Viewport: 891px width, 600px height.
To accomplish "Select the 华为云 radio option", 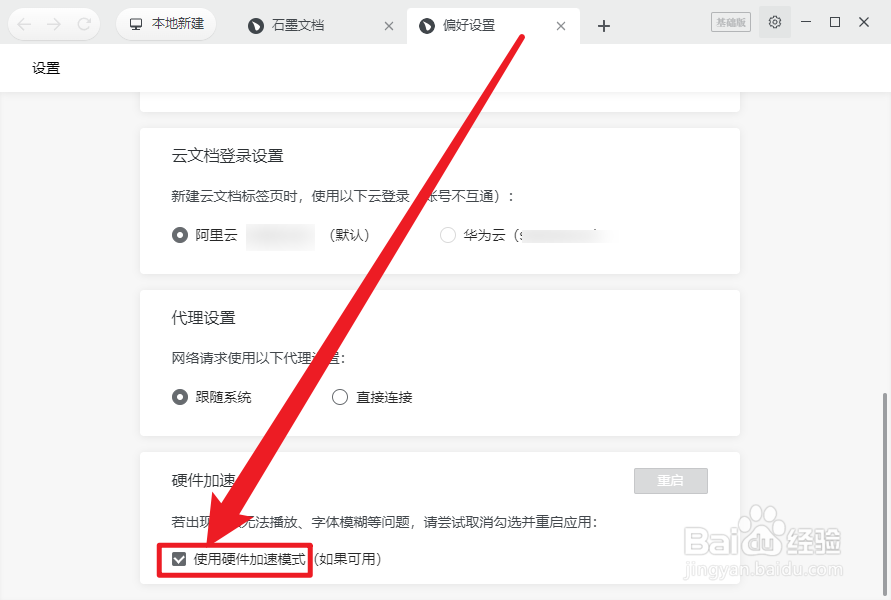I will click(x=448, y=235).
